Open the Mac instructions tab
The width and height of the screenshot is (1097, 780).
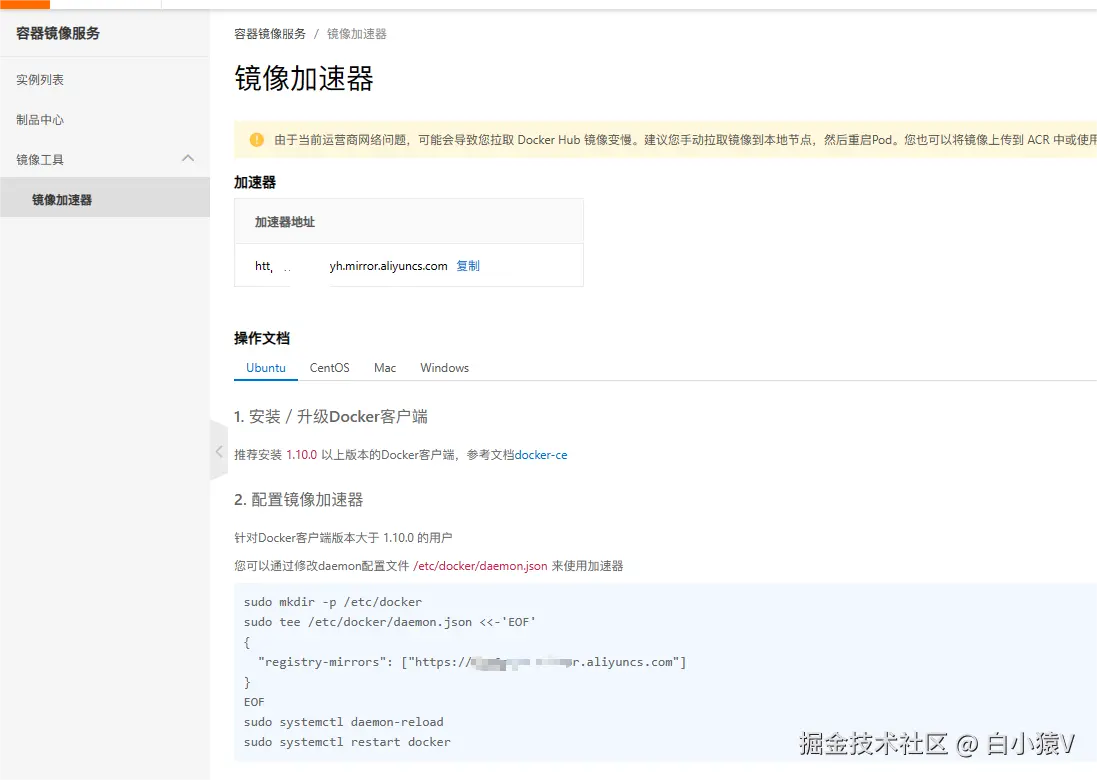pos(384,367)
